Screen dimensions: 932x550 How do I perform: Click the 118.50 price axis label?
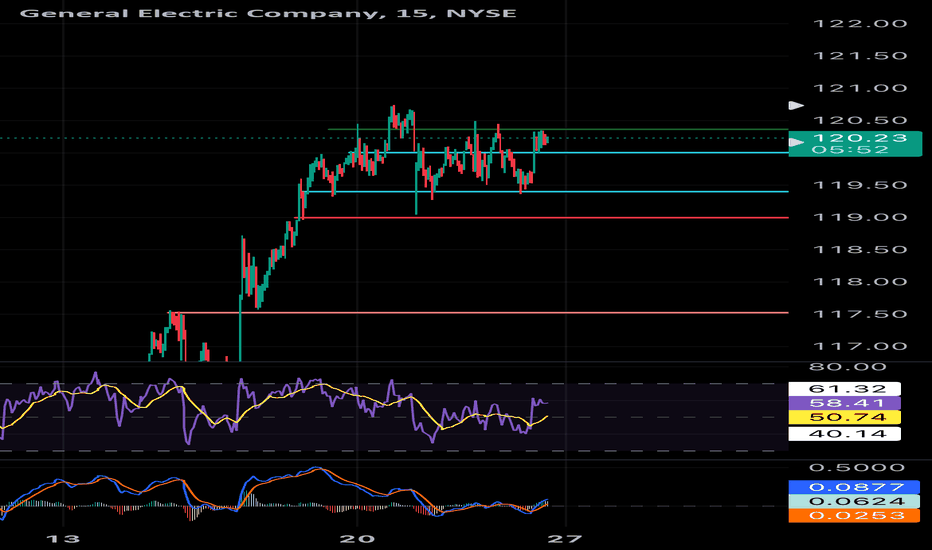pos(859,250)
